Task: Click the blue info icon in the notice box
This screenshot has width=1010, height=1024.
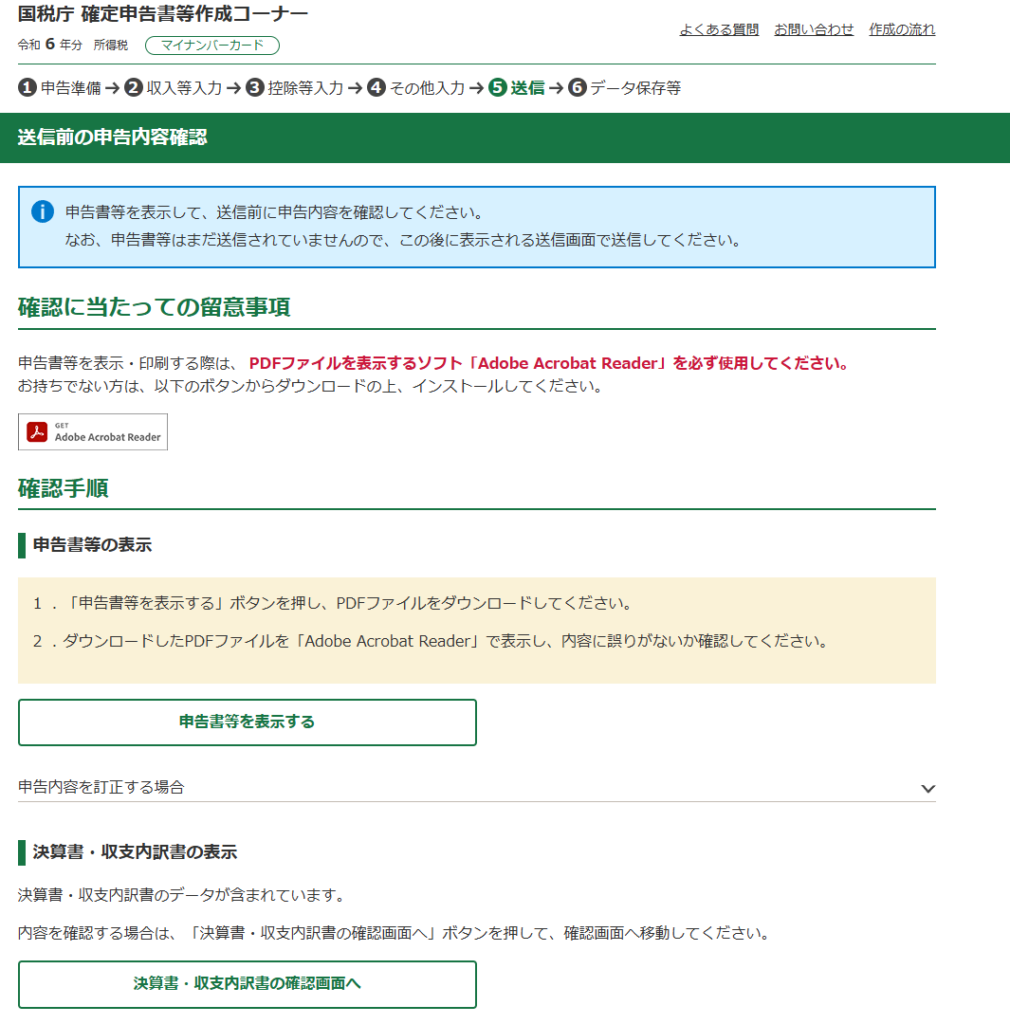Action: point(42,212)
